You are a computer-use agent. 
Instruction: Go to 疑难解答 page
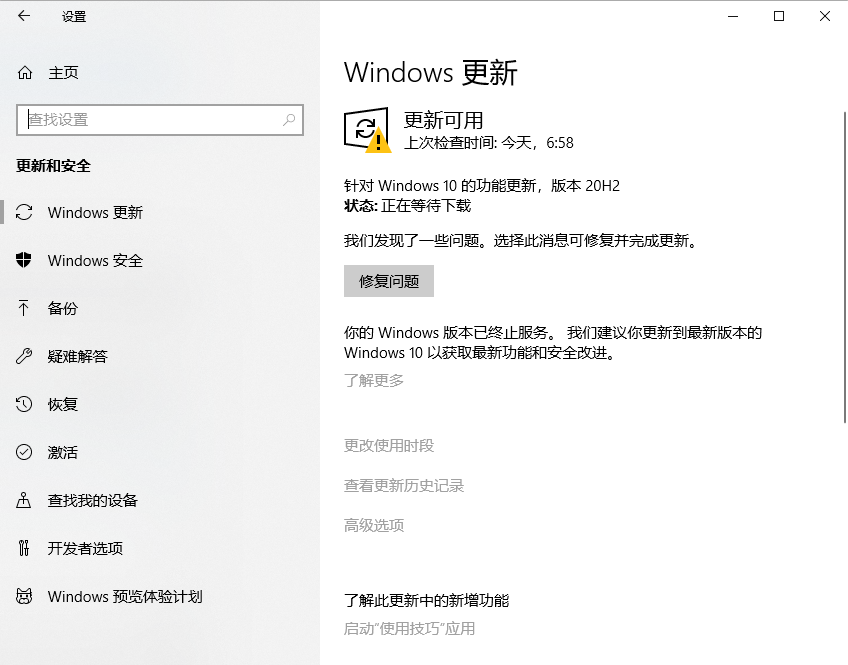78,356
